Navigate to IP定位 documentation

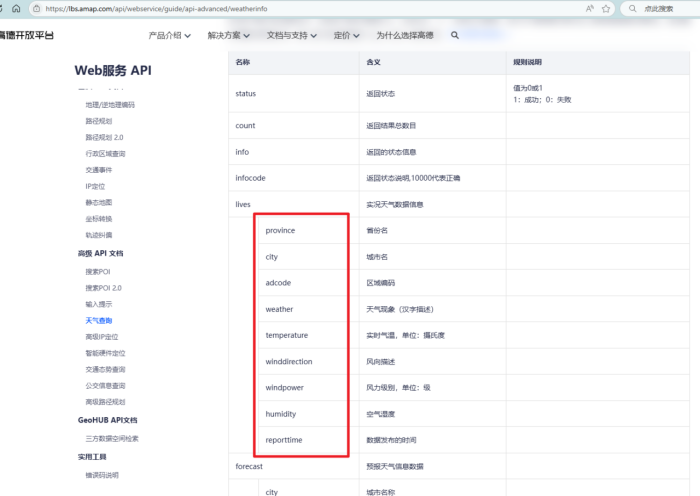pyautogui.click(x=95, y=186)
